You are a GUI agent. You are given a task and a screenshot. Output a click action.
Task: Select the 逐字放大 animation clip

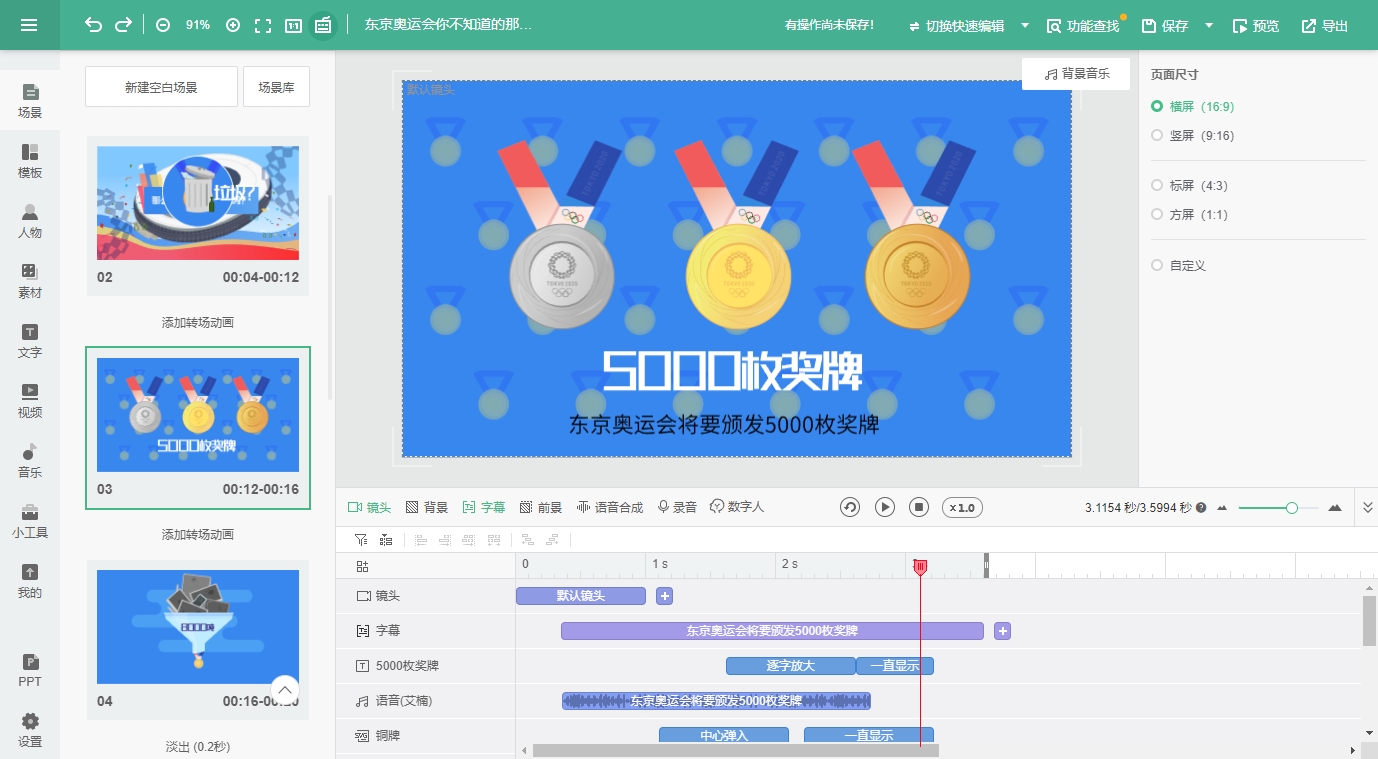click(x=791, y=666)
